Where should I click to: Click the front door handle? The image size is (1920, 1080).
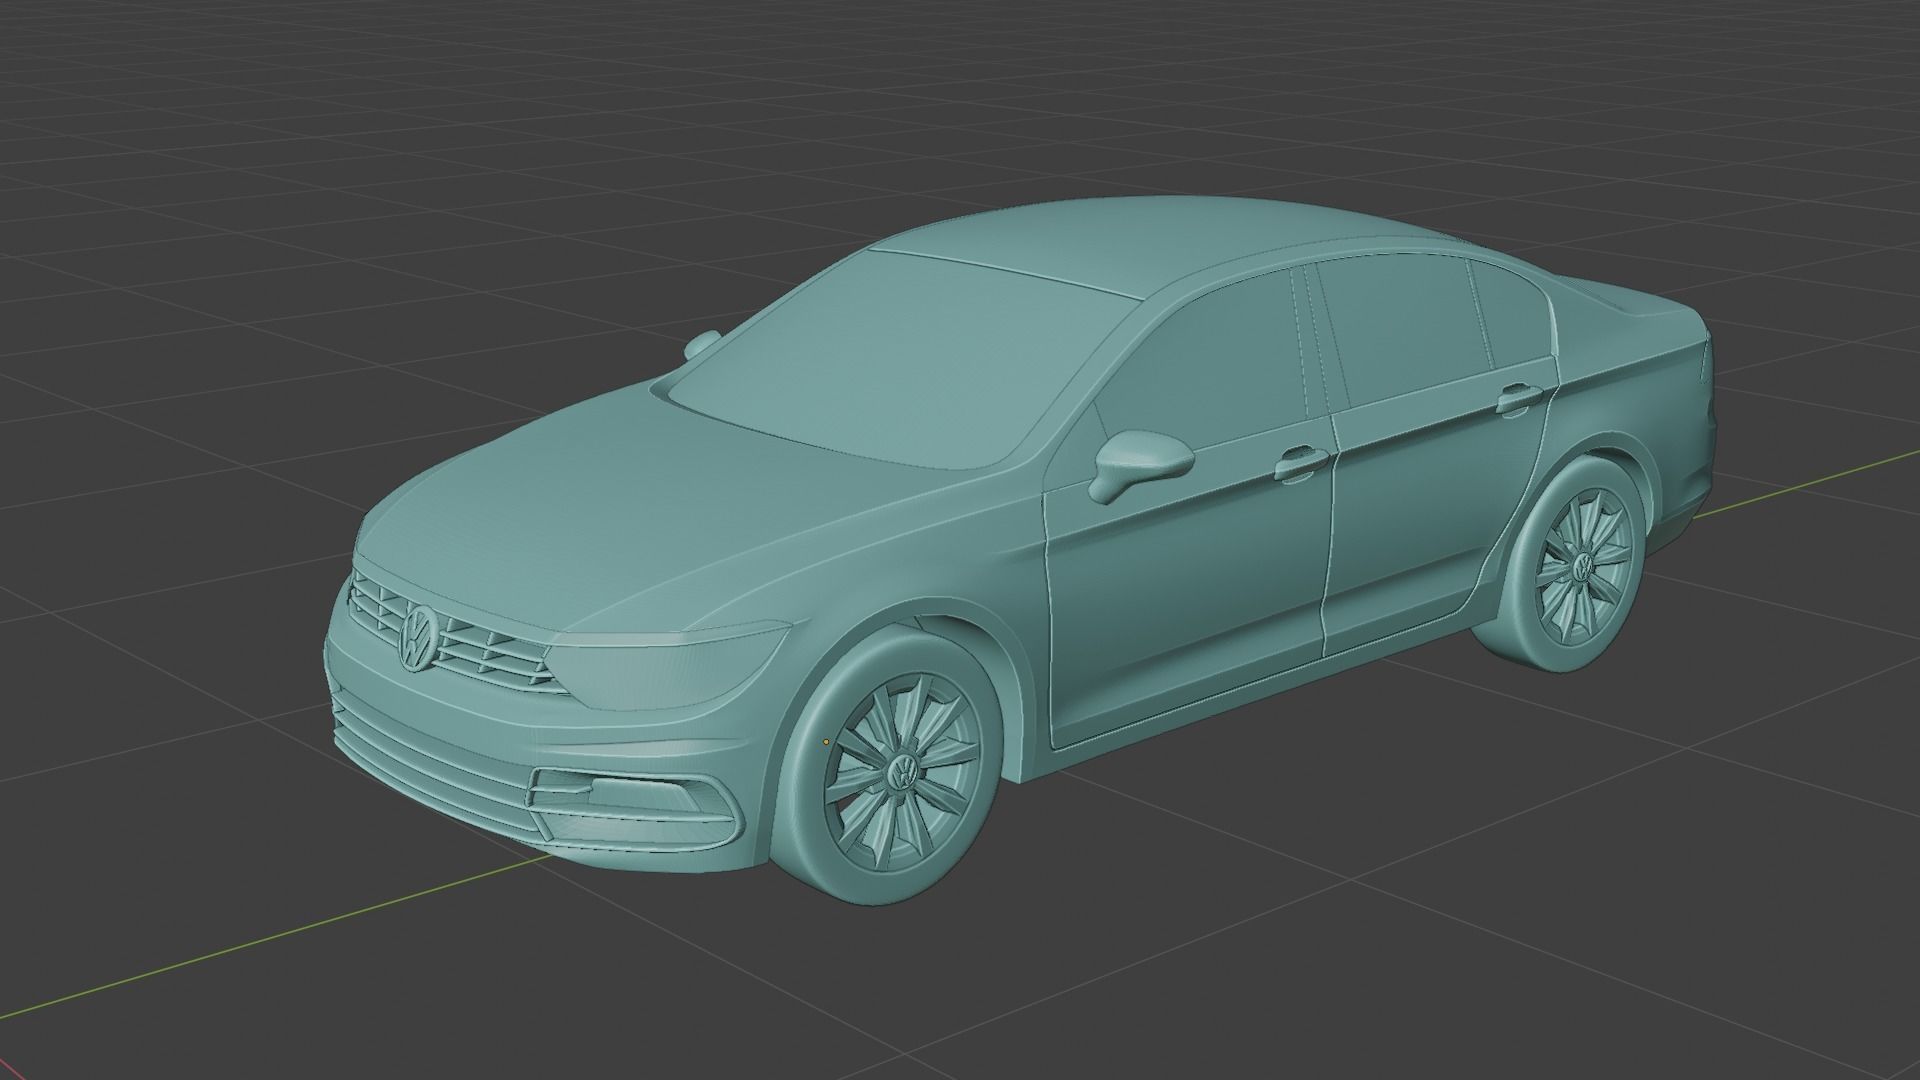tap(1301, 463)
